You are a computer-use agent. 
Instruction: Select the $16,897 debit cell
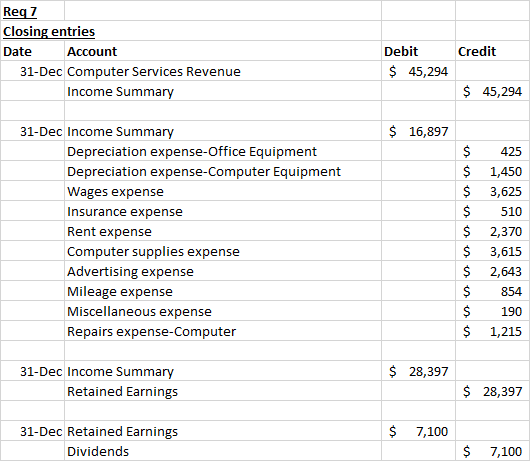click(x=418, y=131)
